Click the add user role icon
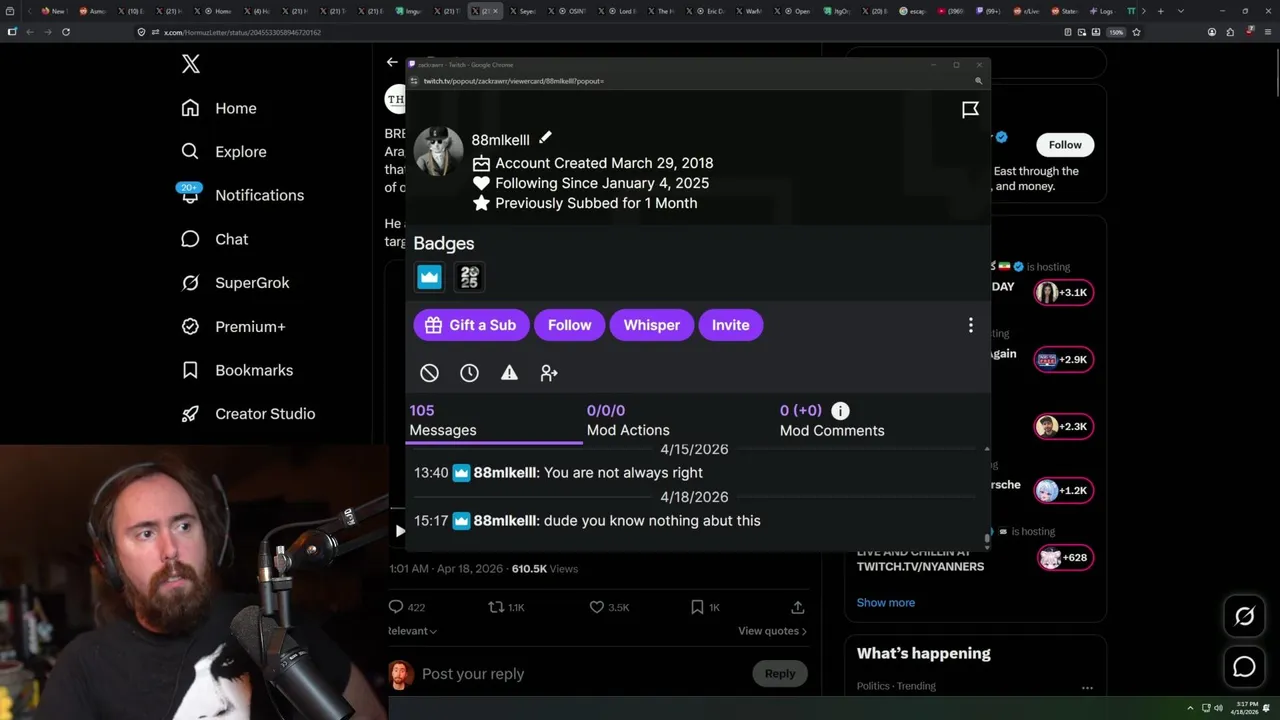 coord(549,373)
